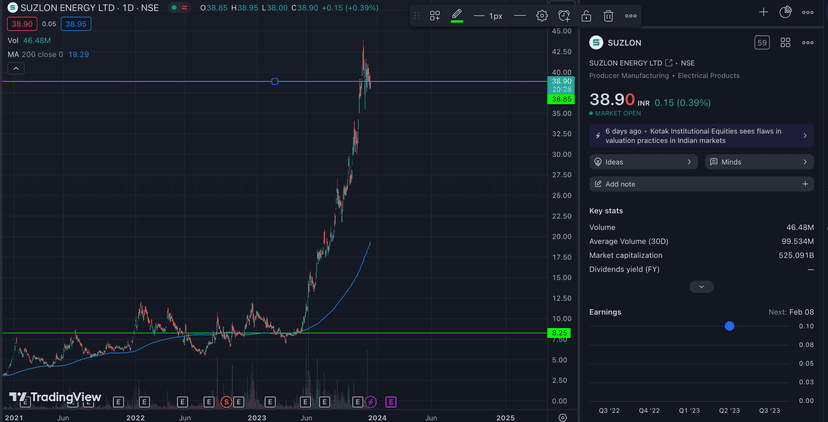Image resolution: width=828 pixels, height=422 pixels.
Task: Expand more key stats with chevron
Action: (701, 287)
